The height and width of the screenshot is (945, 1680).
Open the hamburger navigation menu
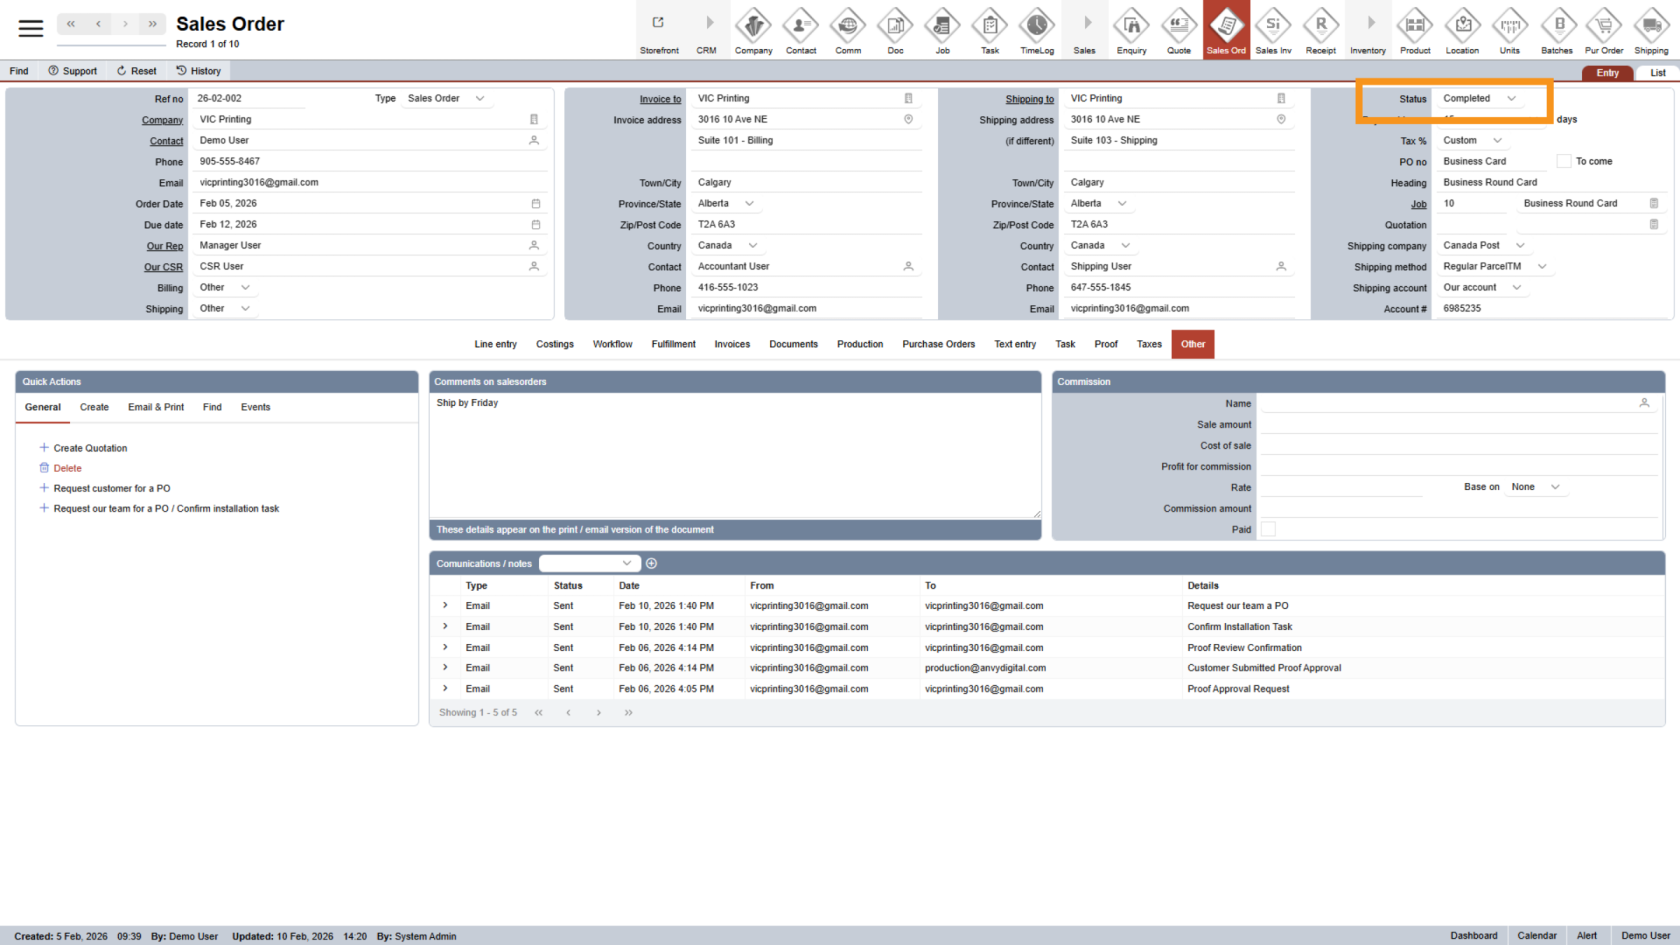pyautogui.click(x=30, y=28)
